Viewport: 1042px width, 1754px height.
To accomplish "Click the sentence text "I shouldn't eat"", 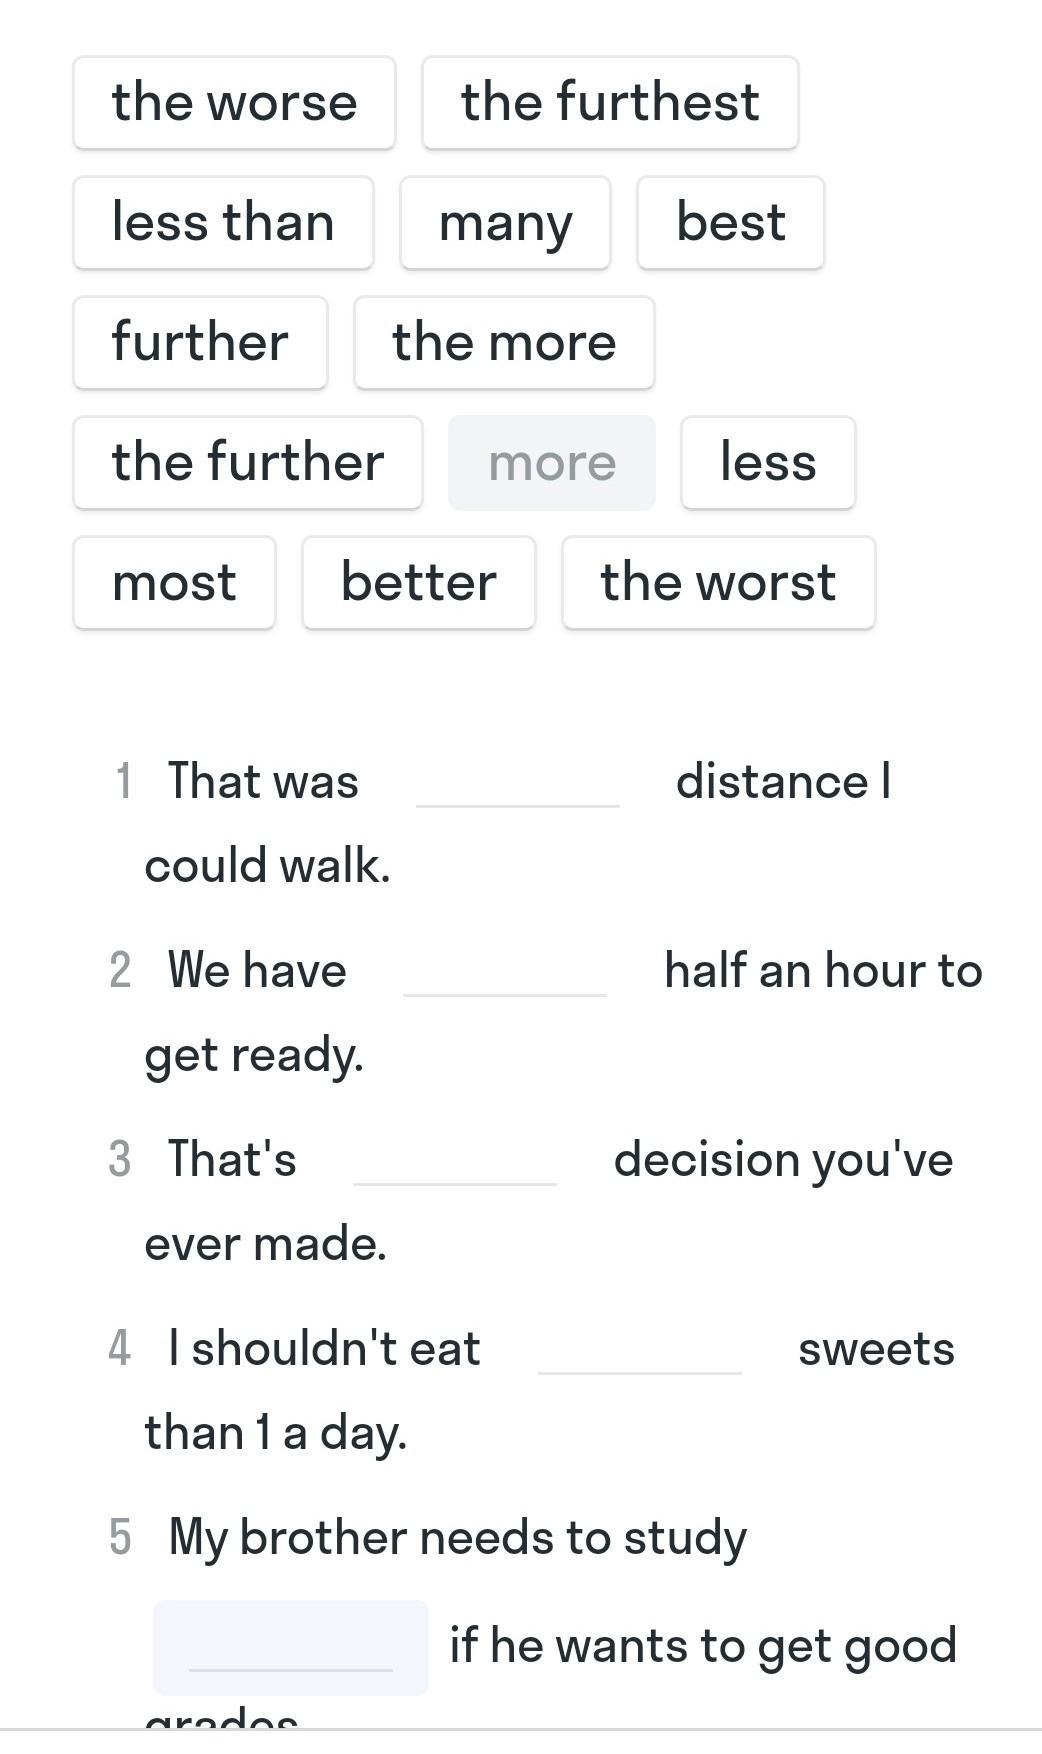I will point(324,1349).
